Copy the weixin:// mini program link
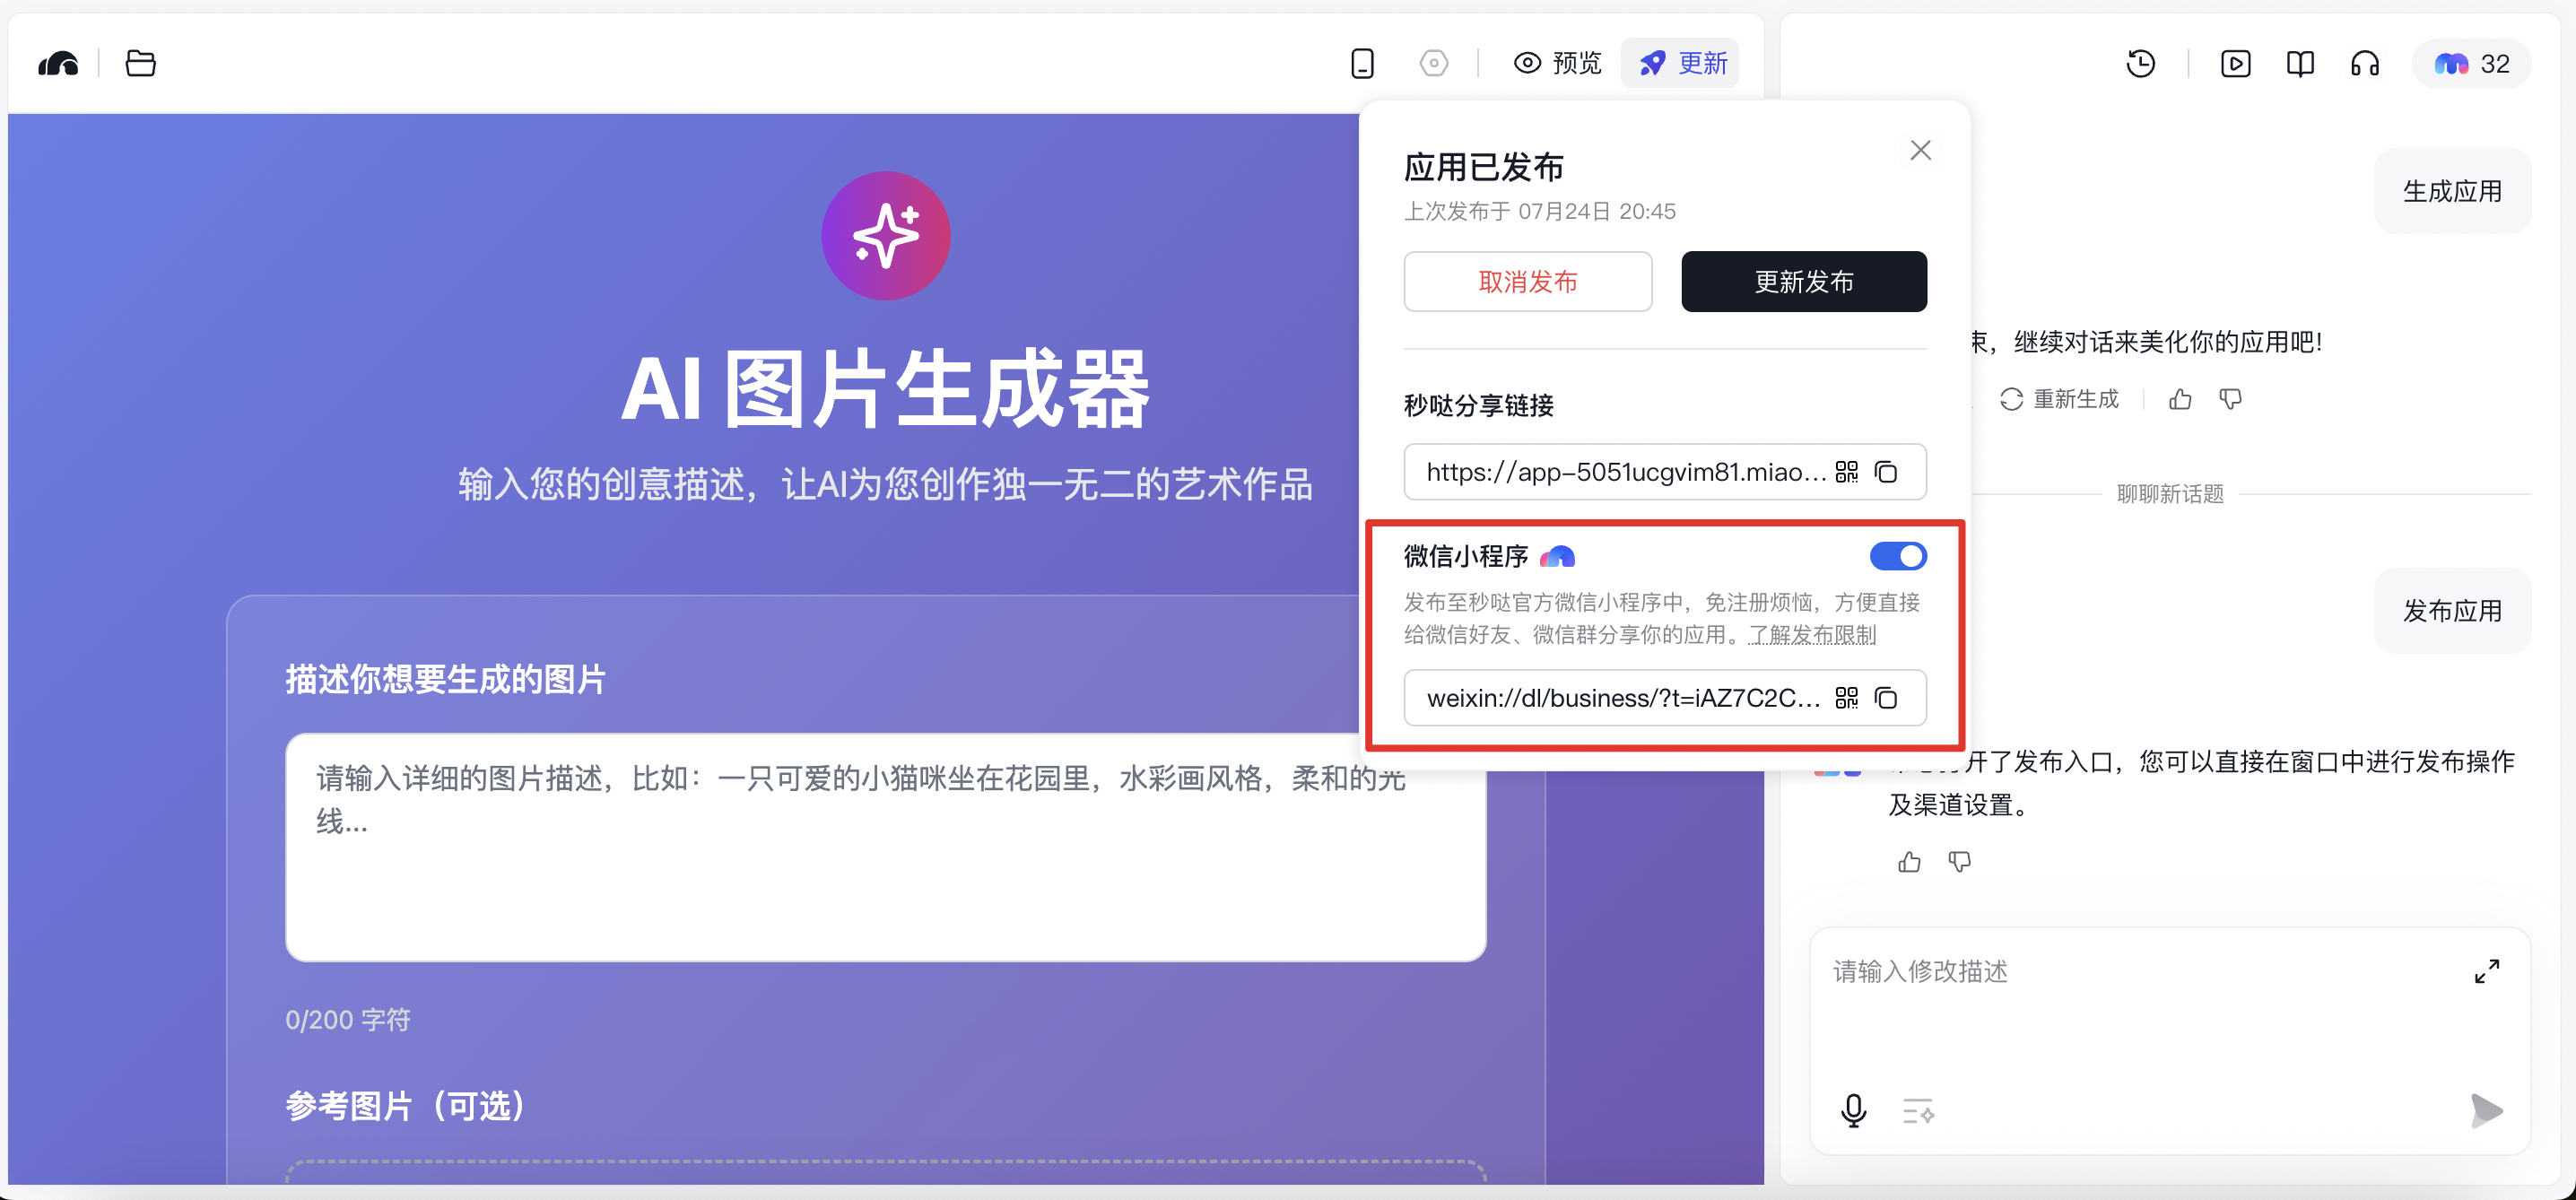Screen dimensions: 2576x1200 [1886, 698]
